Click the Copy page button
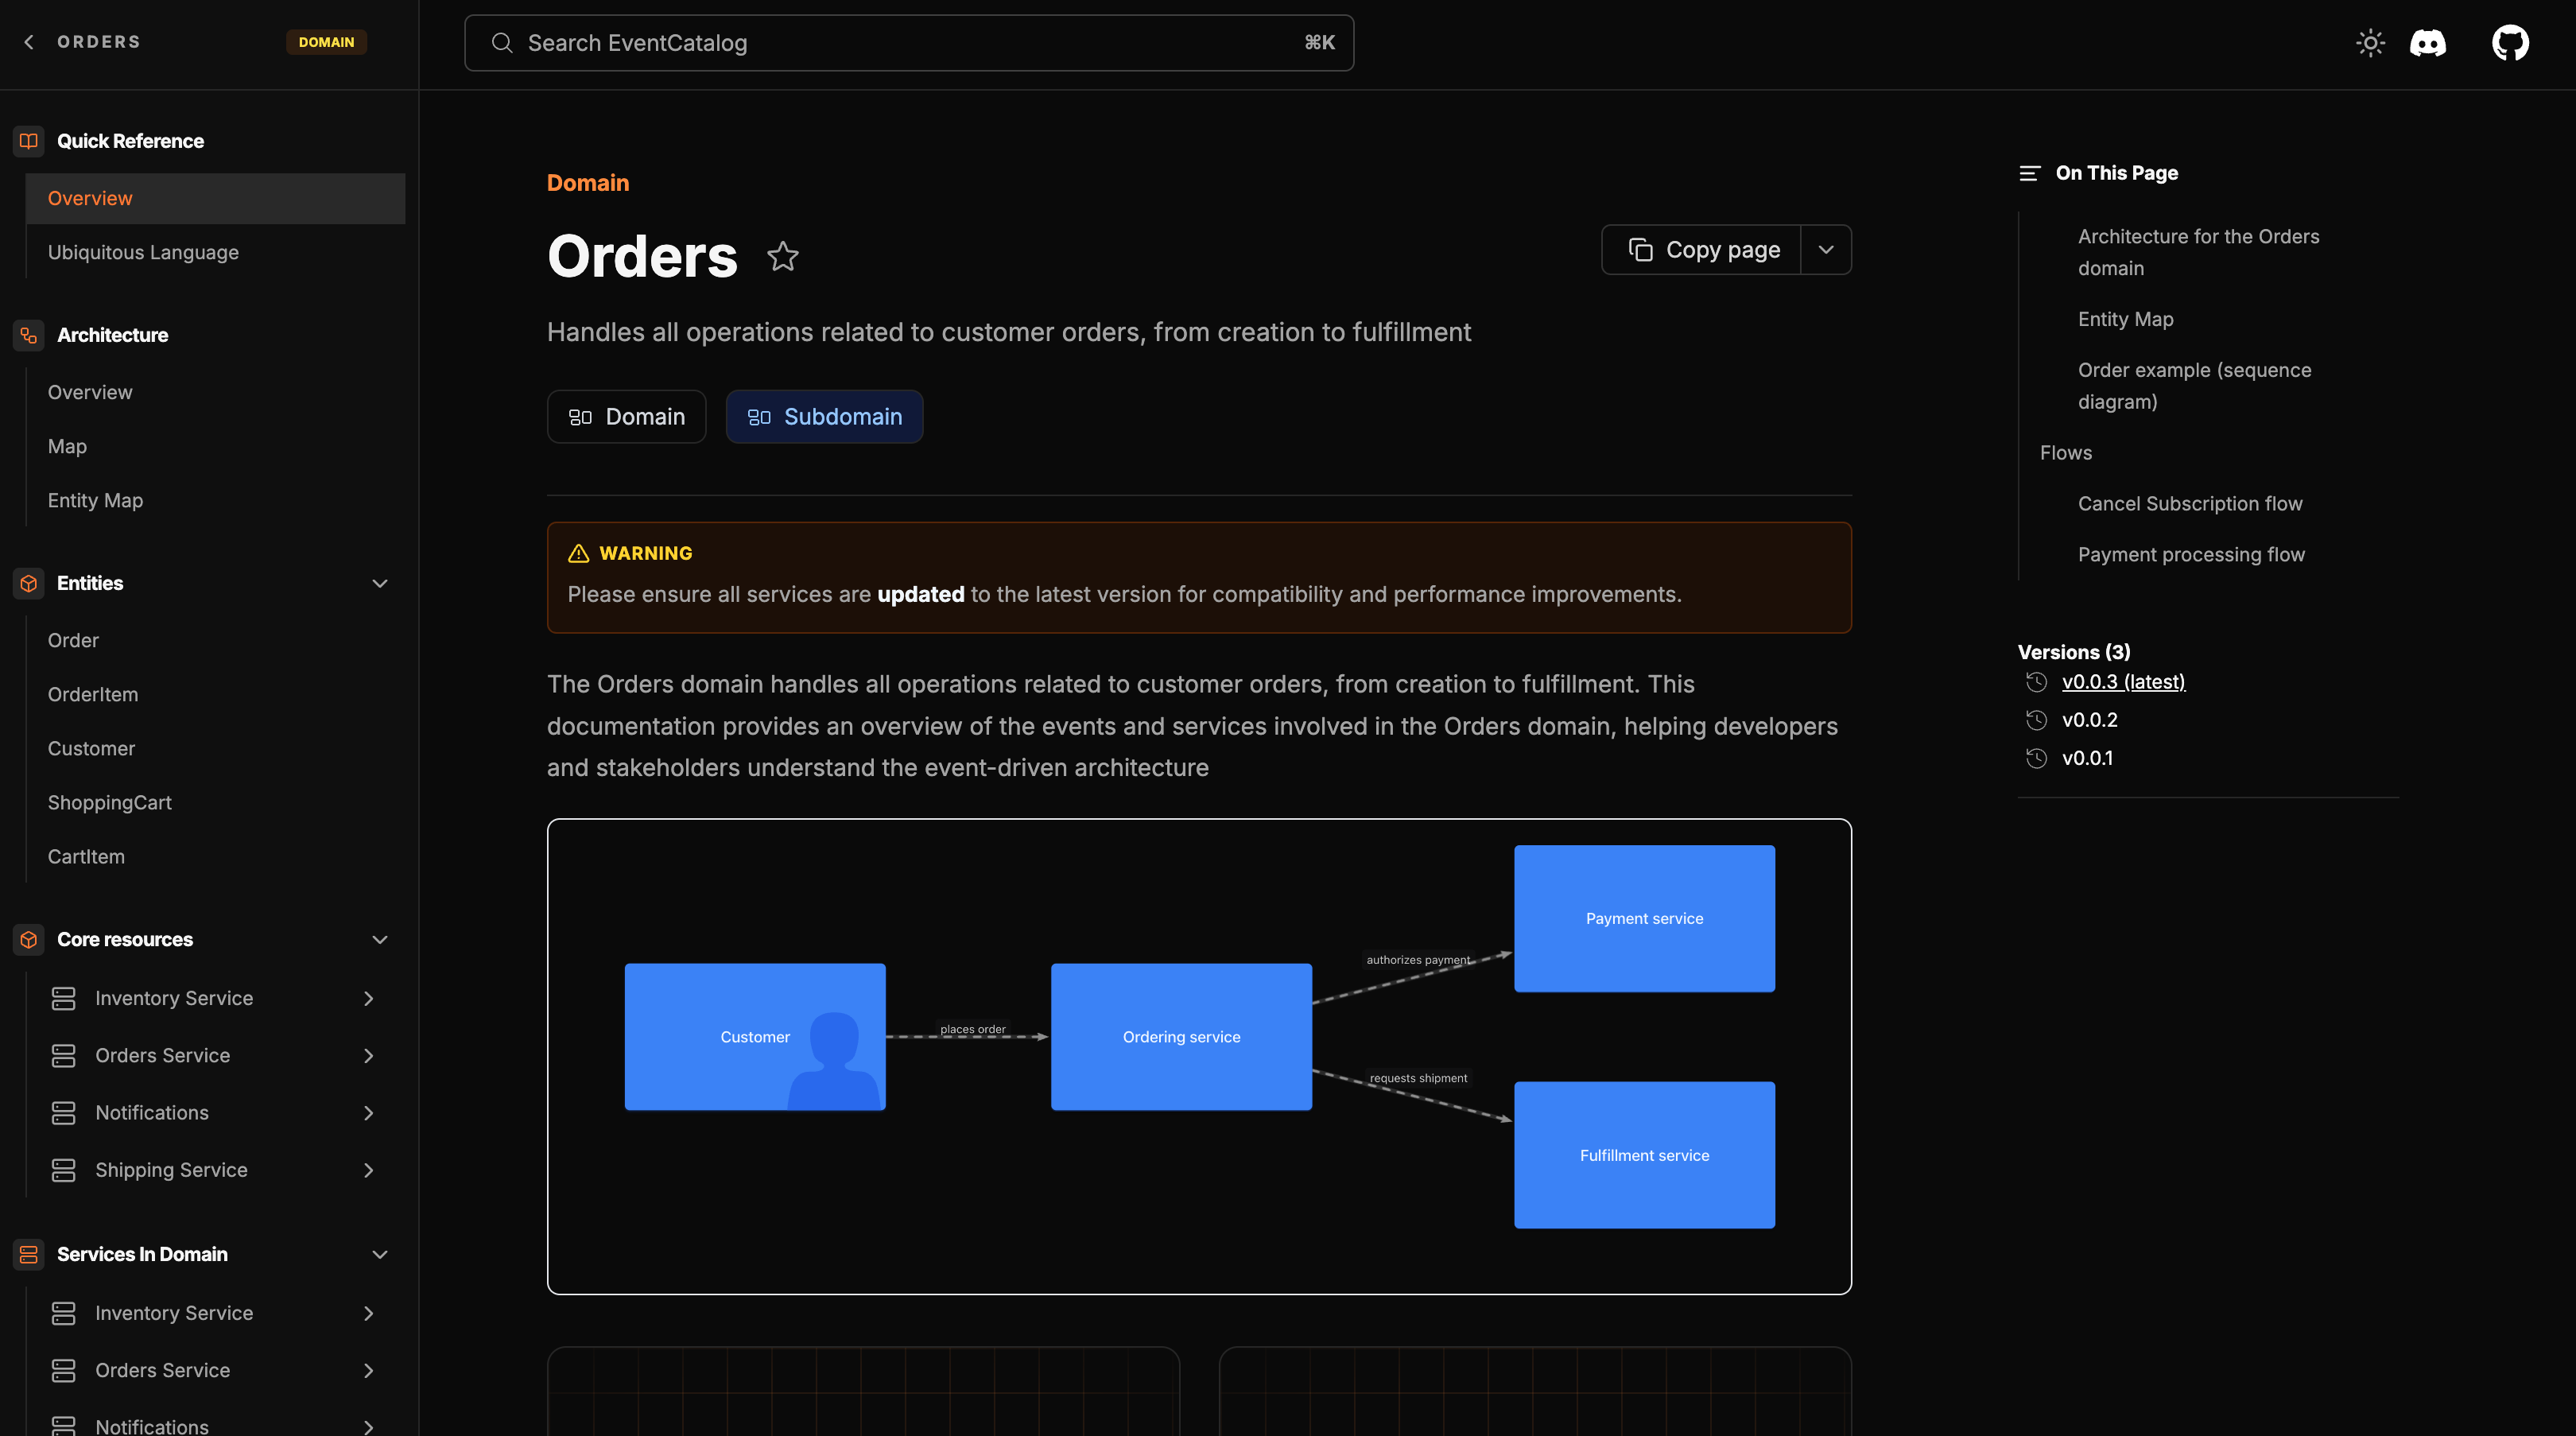 1702,250
